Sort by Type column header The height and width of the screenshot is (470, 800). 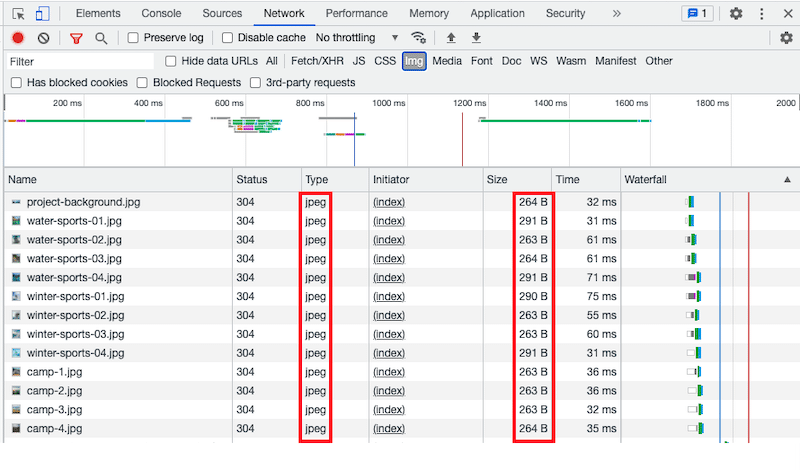coord(335,180)
